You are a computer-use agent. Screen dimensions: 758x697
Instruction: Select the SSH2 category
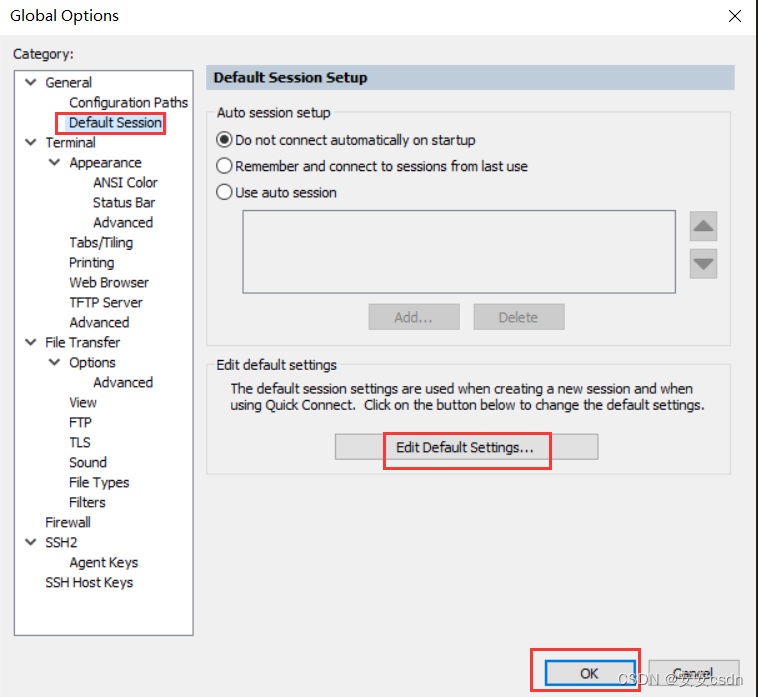click(61, 543)
